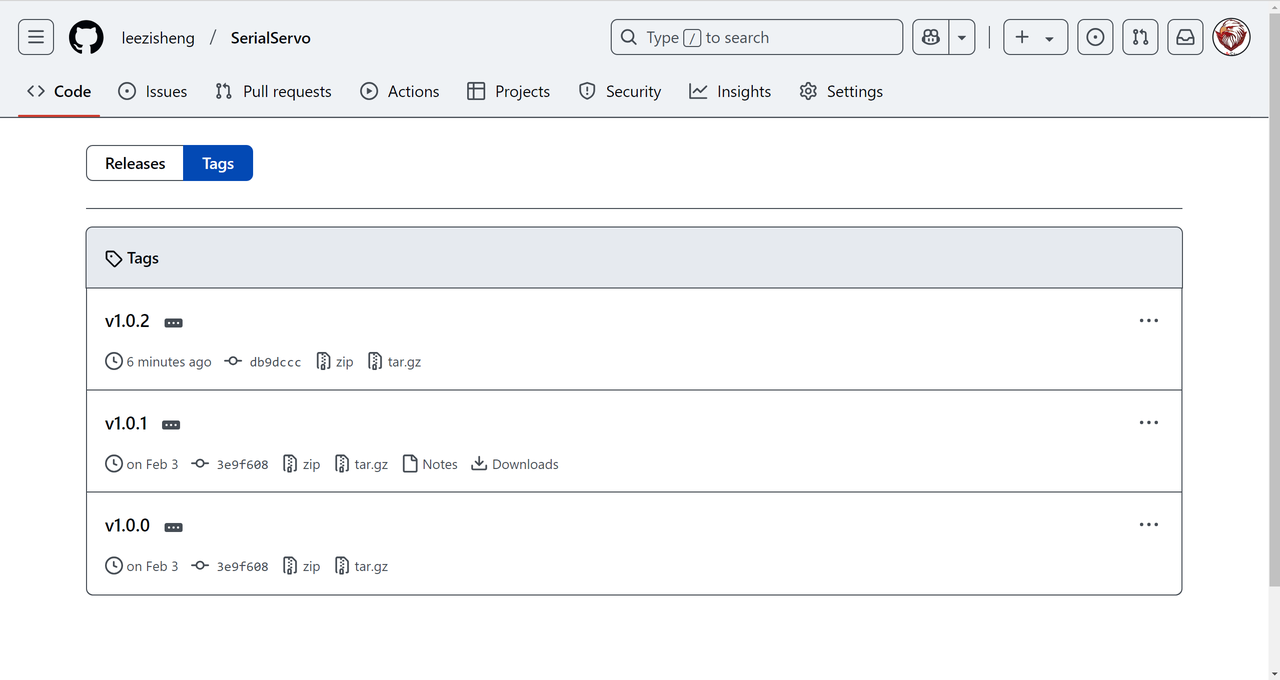This screenshot has width=1280, height=680.
Task: Open the Copilot dropdown arrow
Action: click(962, 38)
